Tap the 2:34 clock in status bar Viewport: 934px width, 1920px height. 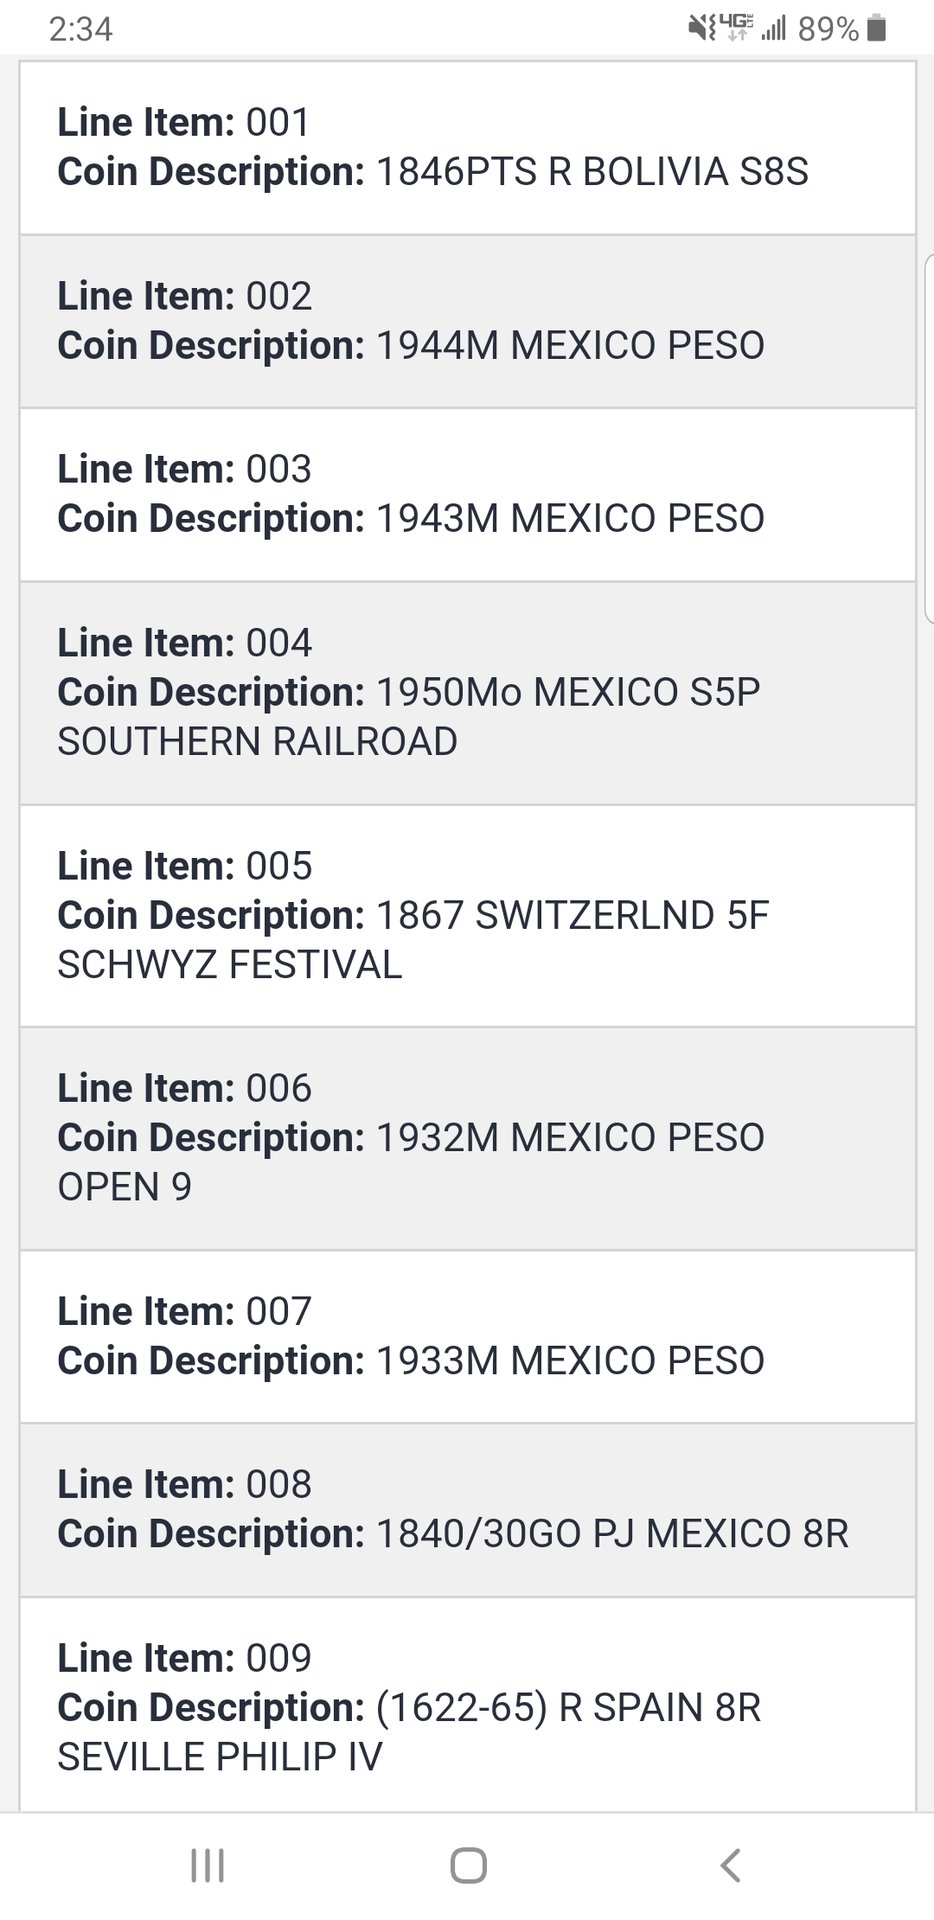coord(80,29)
